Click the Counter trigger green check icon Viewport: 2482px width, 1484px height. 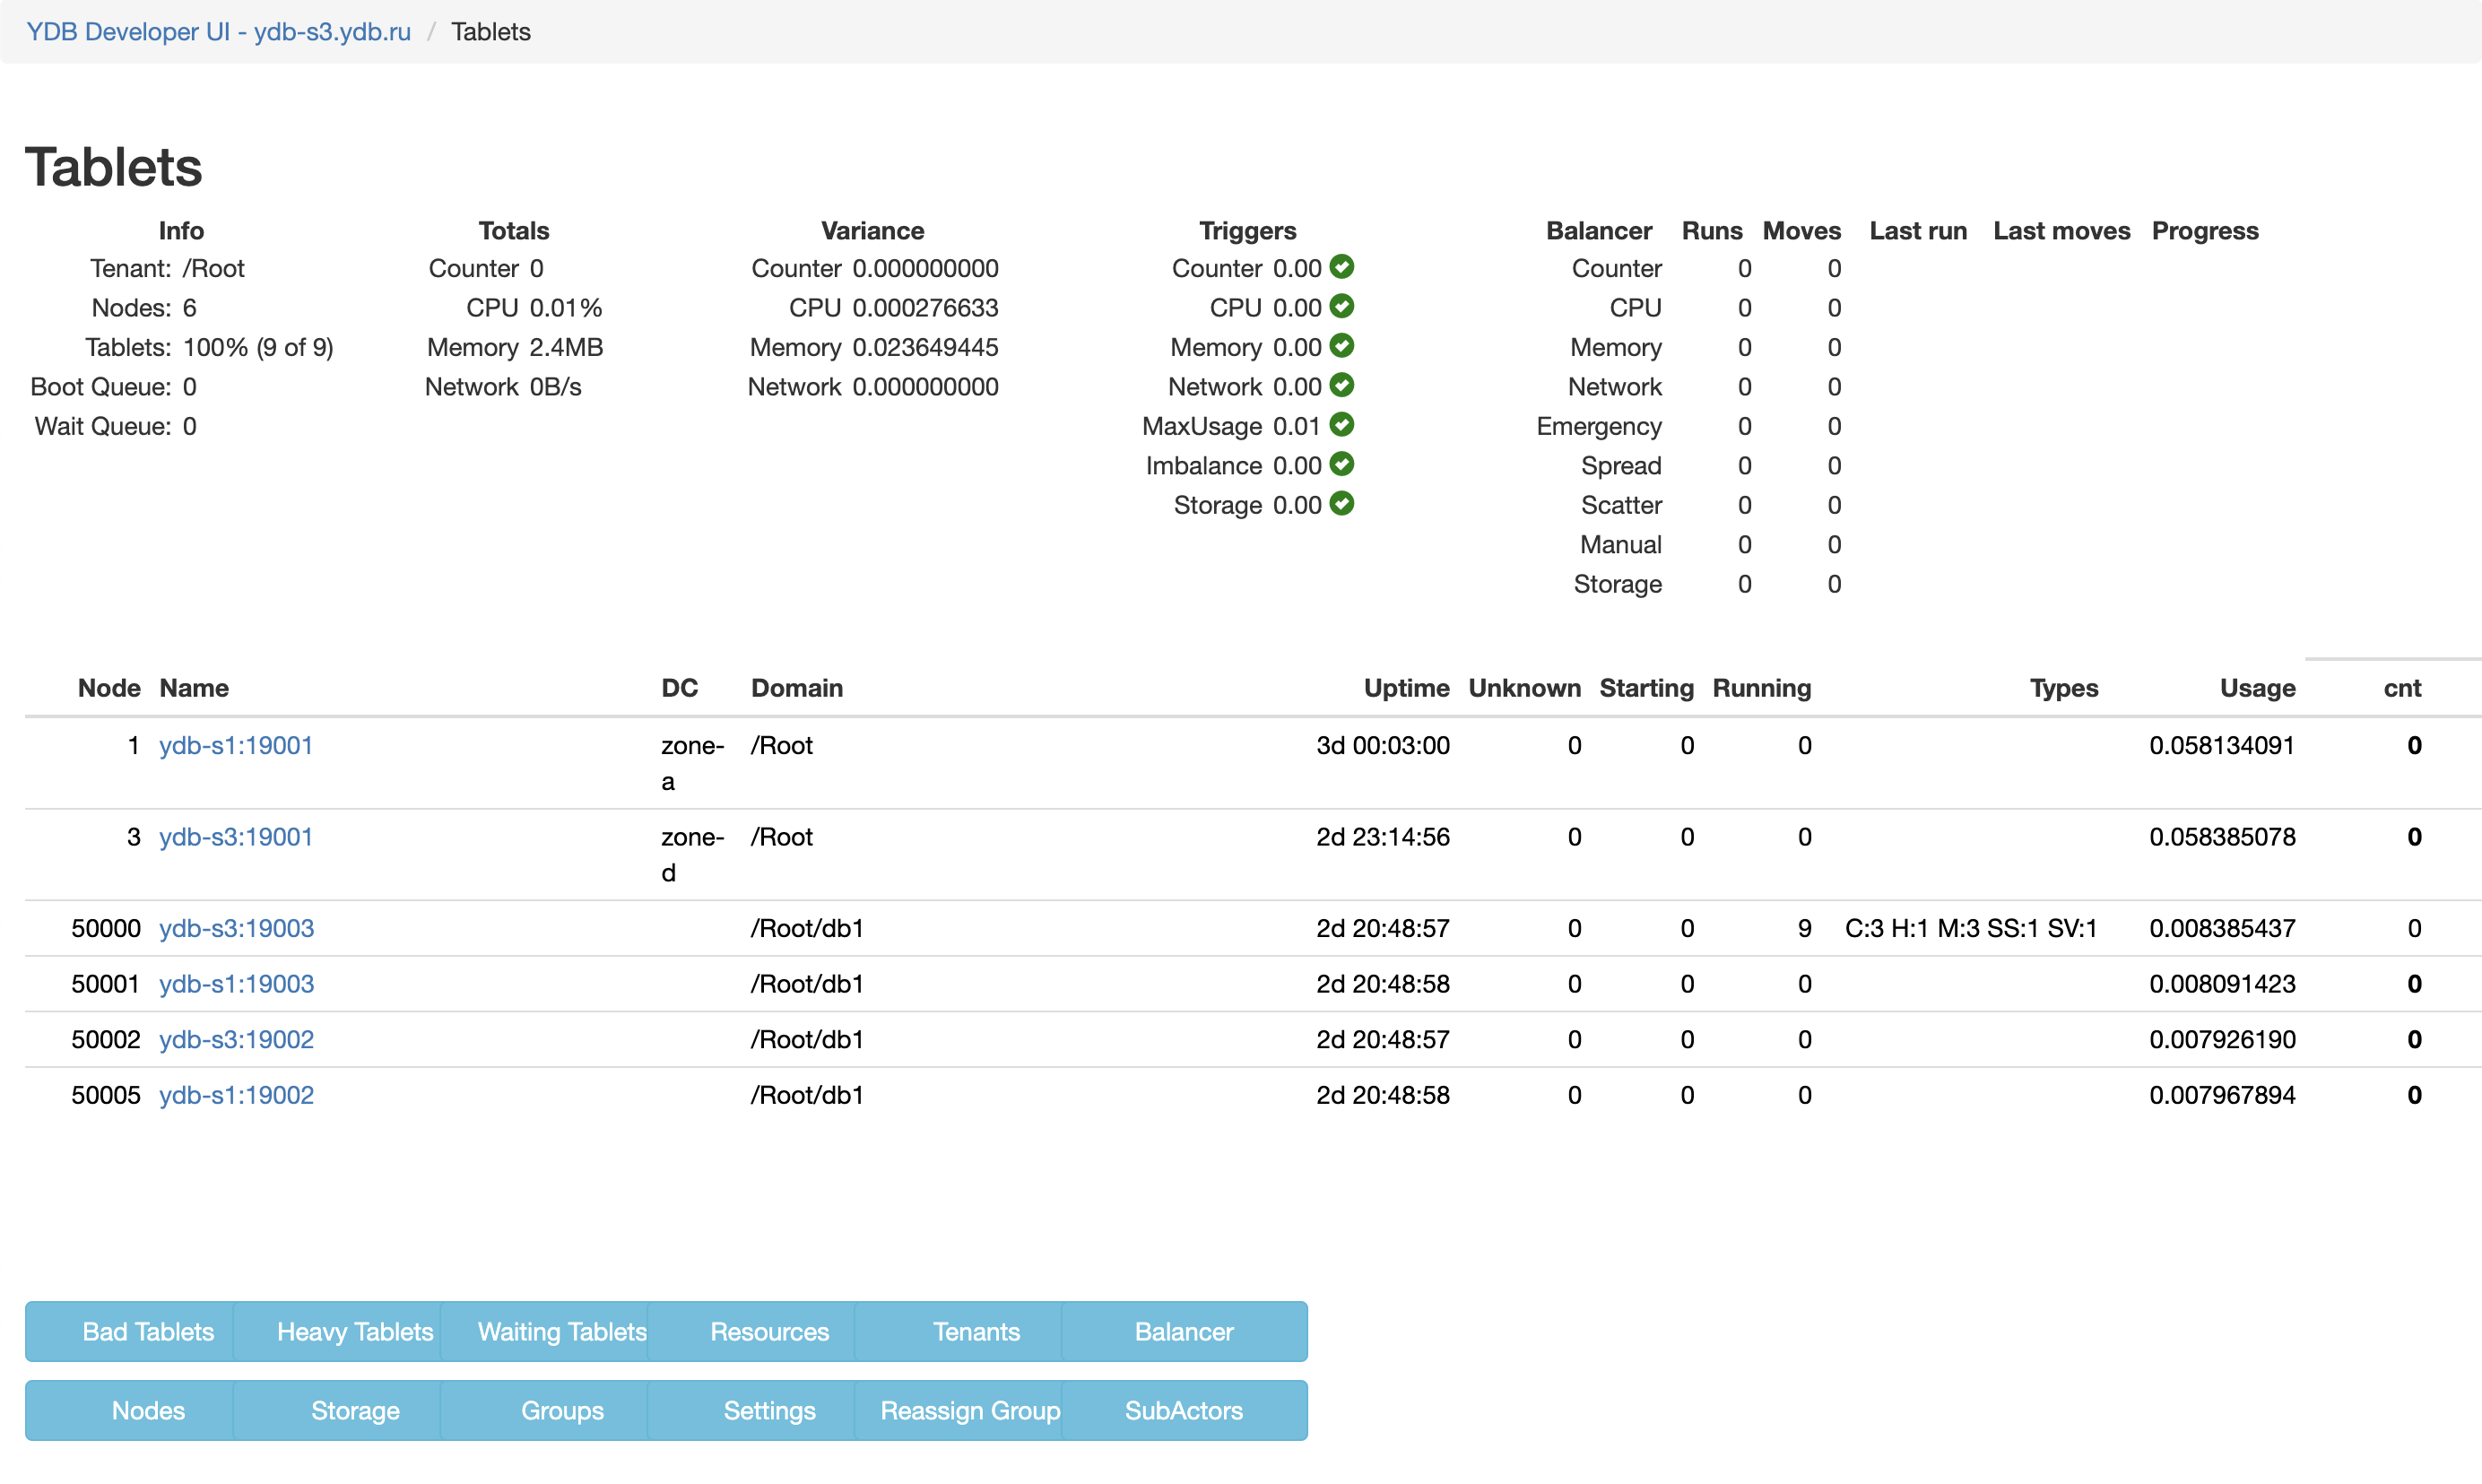coord(1342,267)
